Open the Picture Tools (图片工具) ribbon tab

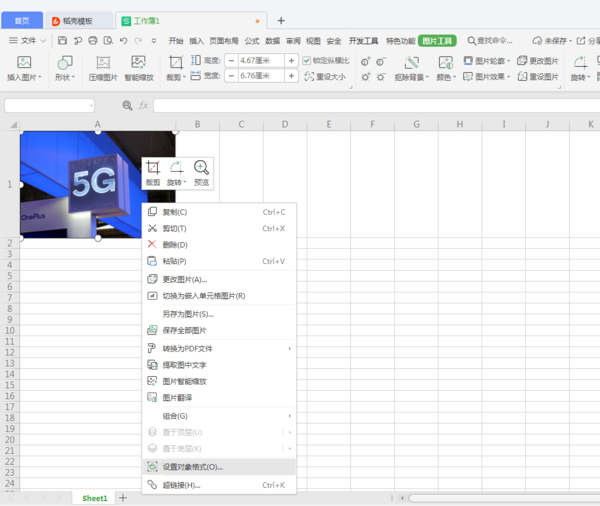pyautogui.click(x=437, y=41)
